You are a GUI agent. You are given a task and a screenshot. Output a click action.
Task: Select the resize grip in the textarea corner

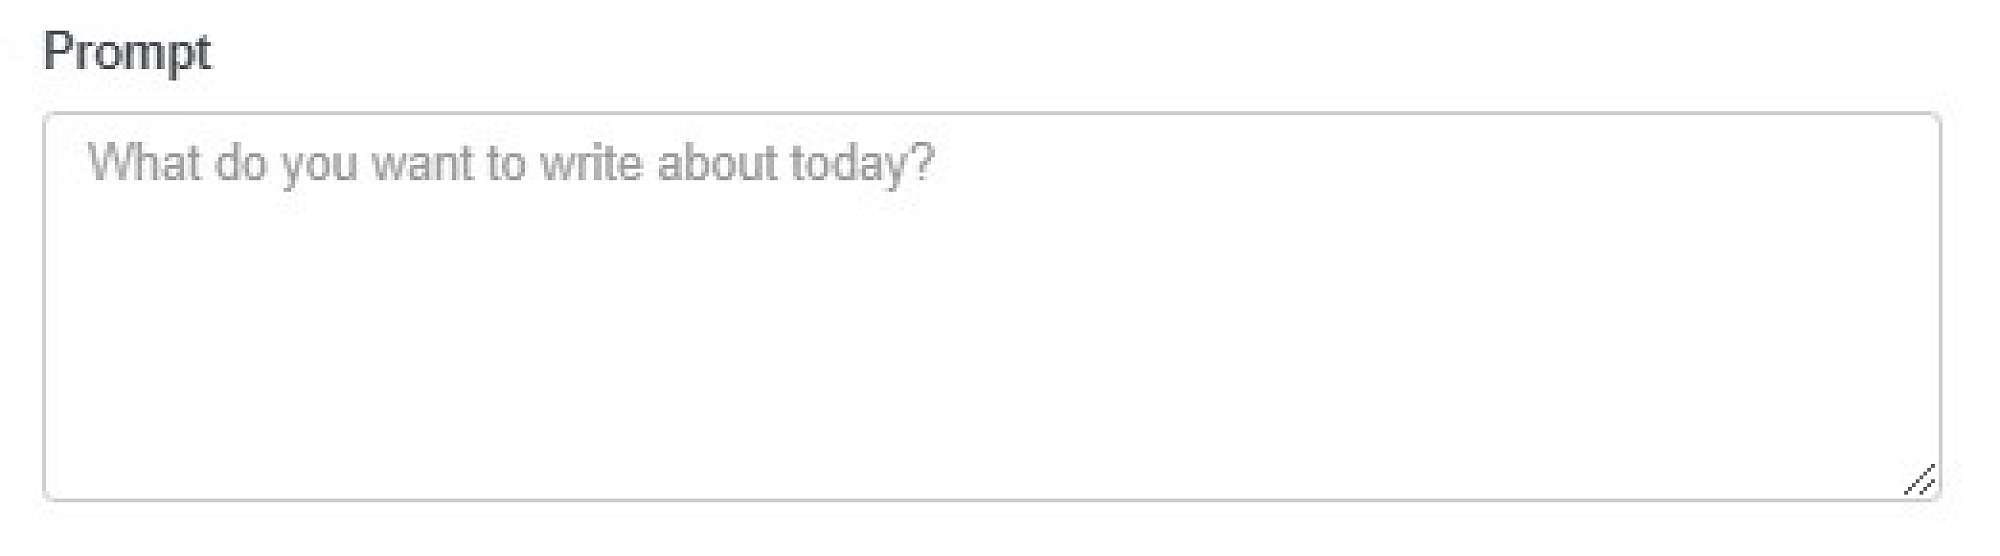coord(1919,480)
